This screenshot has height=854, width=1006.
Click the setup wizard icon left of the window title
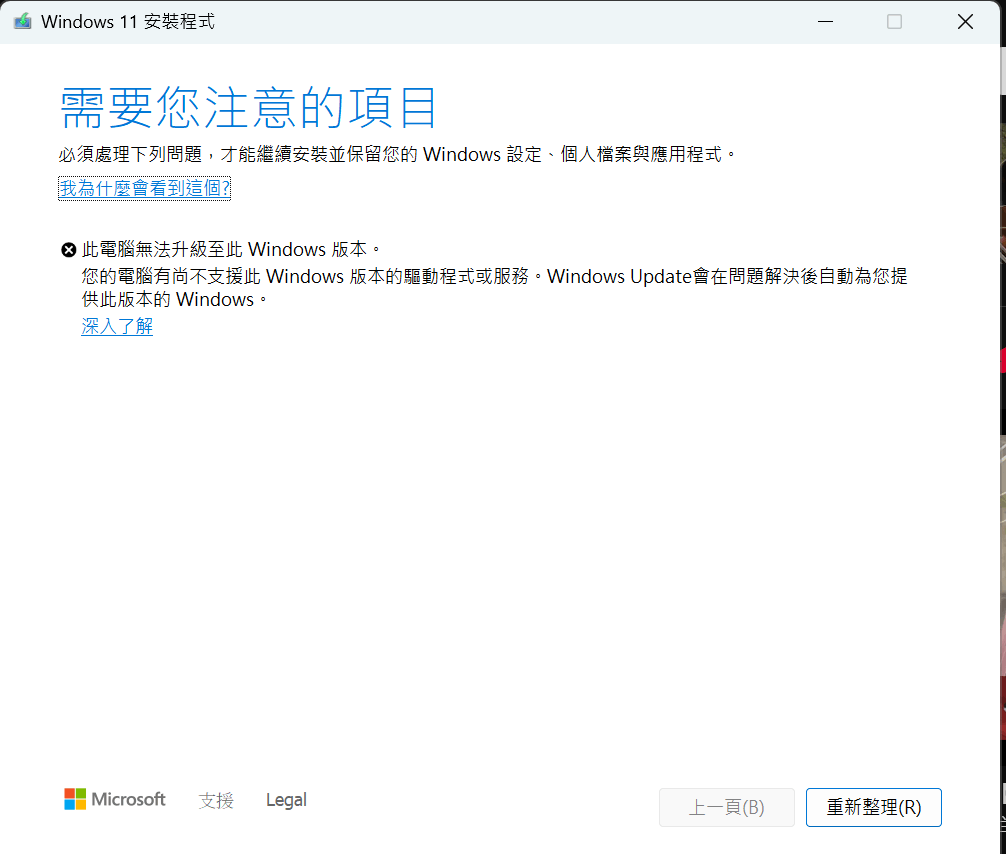[x=21, y=20]
